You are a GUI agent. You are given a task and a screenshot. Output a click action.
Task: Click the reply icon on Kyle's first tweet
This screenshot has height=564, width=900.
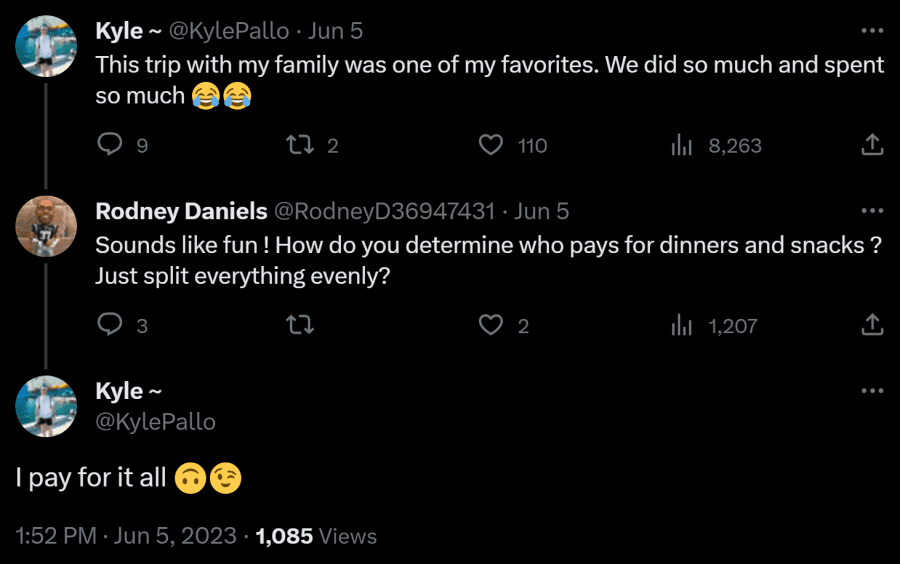[x=110, y=145]
